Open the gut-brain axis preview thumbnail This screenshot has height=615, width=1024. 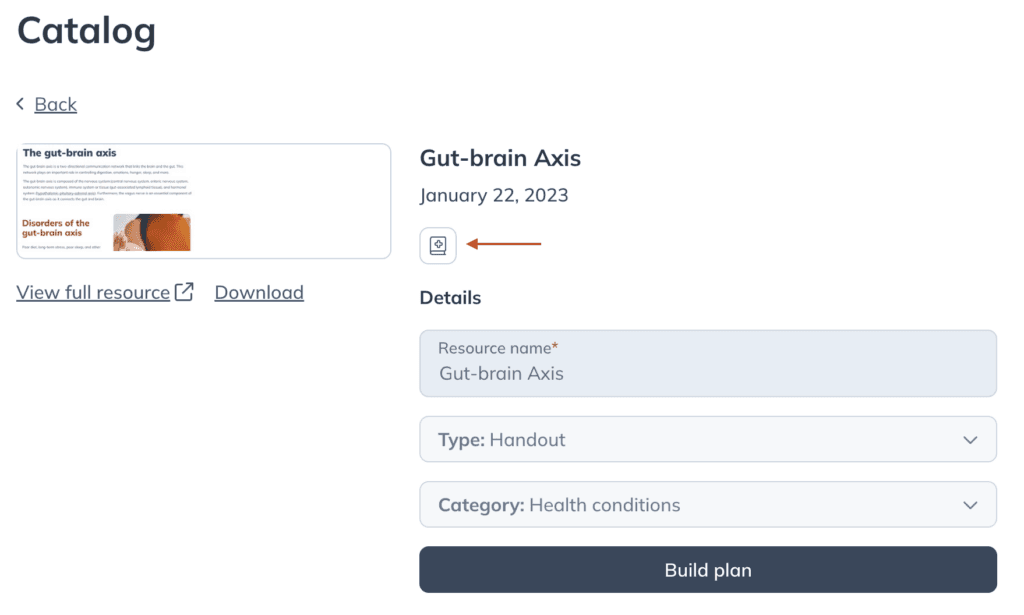click(x=204, y=201)
